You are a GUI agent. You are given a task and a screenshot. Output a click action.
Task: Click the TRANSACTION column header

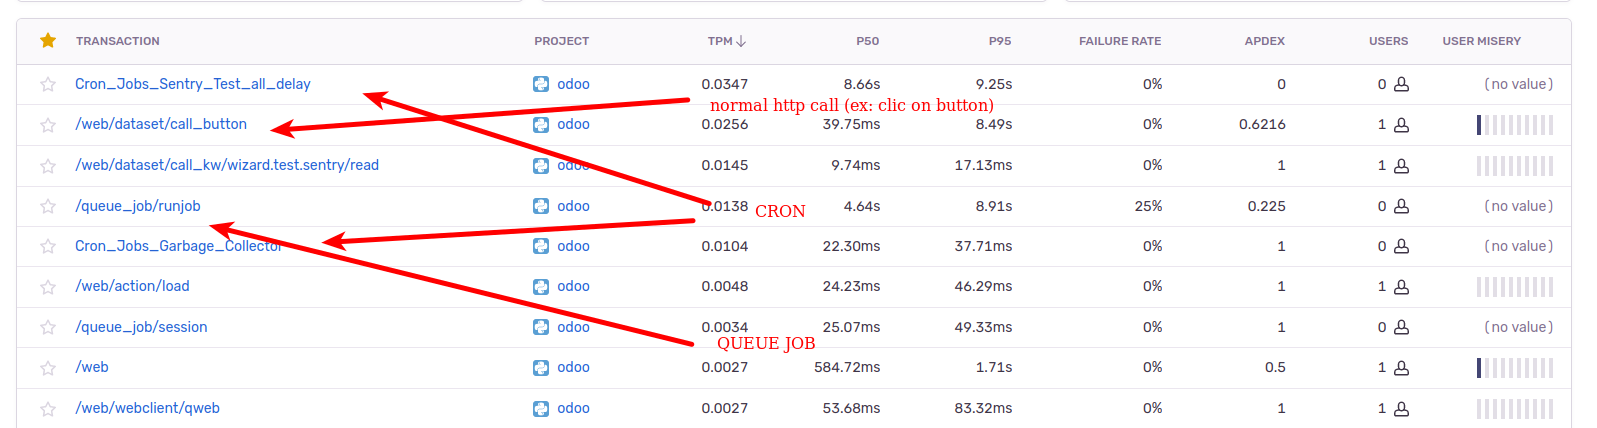click(x=118, y=41)
